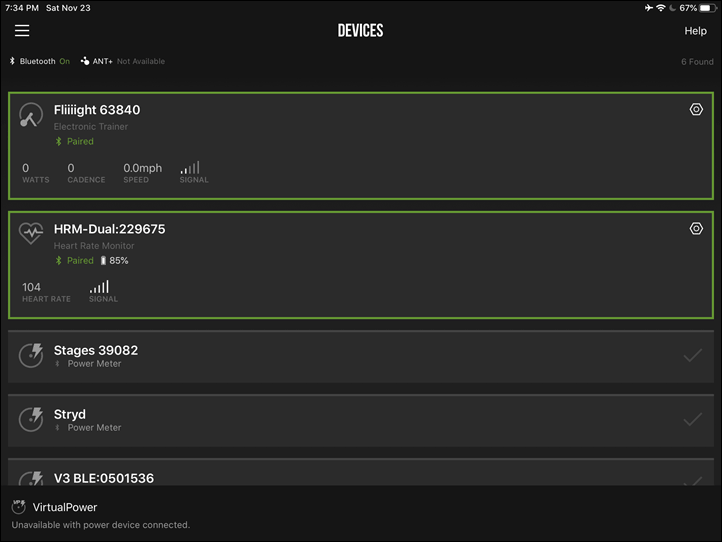Toggle pairing checkmark for Stryd
722x542 pixels.
pyautogui.click(x=693, y=420)
